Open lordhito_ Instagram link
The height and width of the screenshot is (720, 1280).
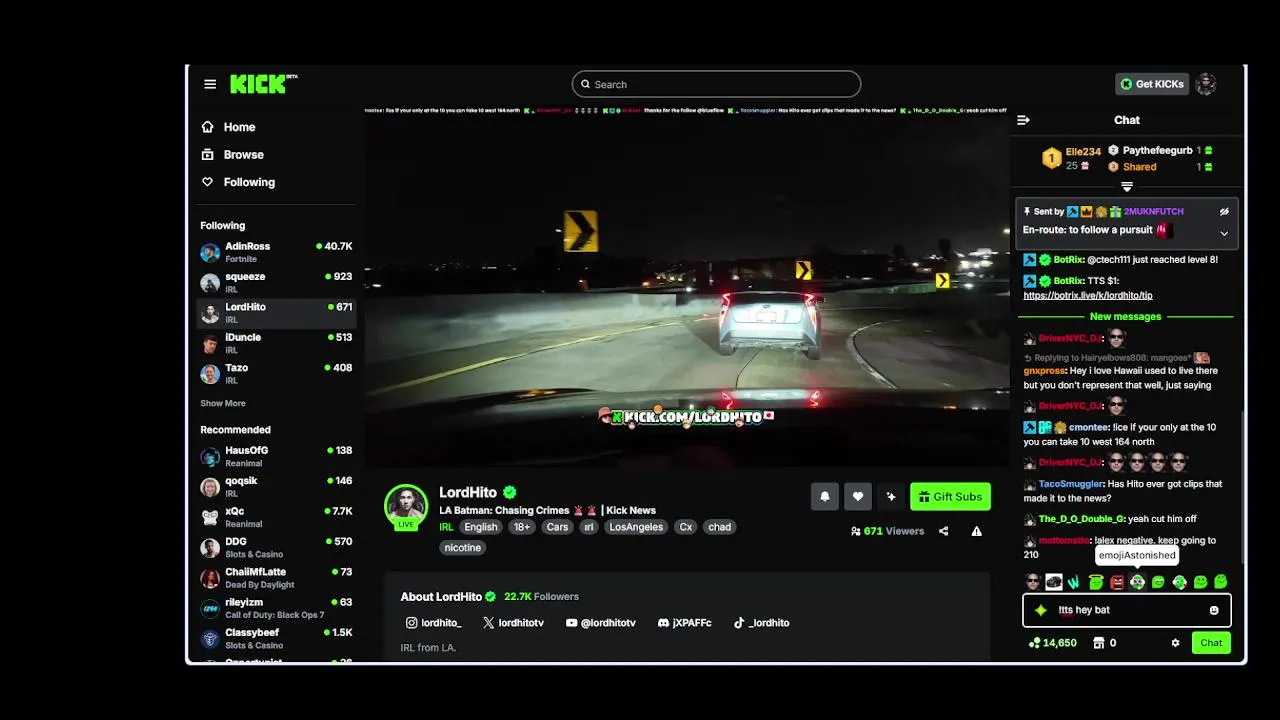point(434,623)
